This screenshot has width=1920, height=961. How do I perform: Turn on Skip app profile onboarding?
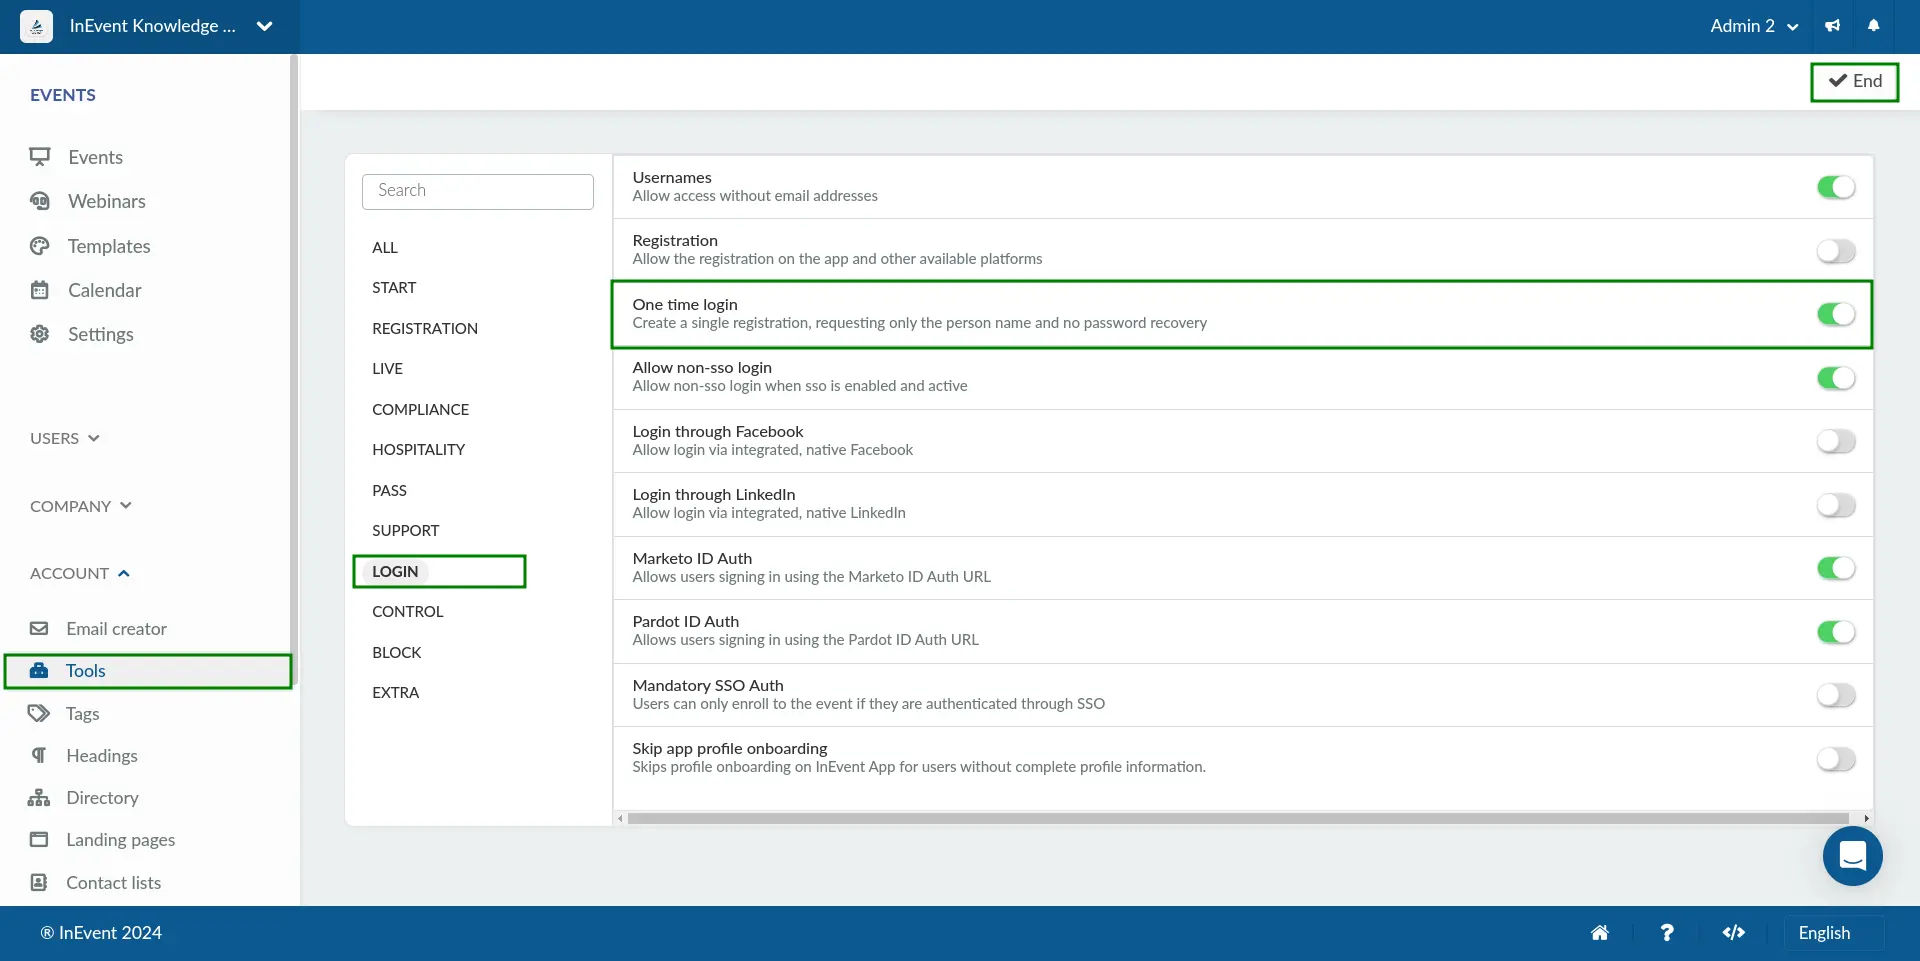click(1836, 759)
